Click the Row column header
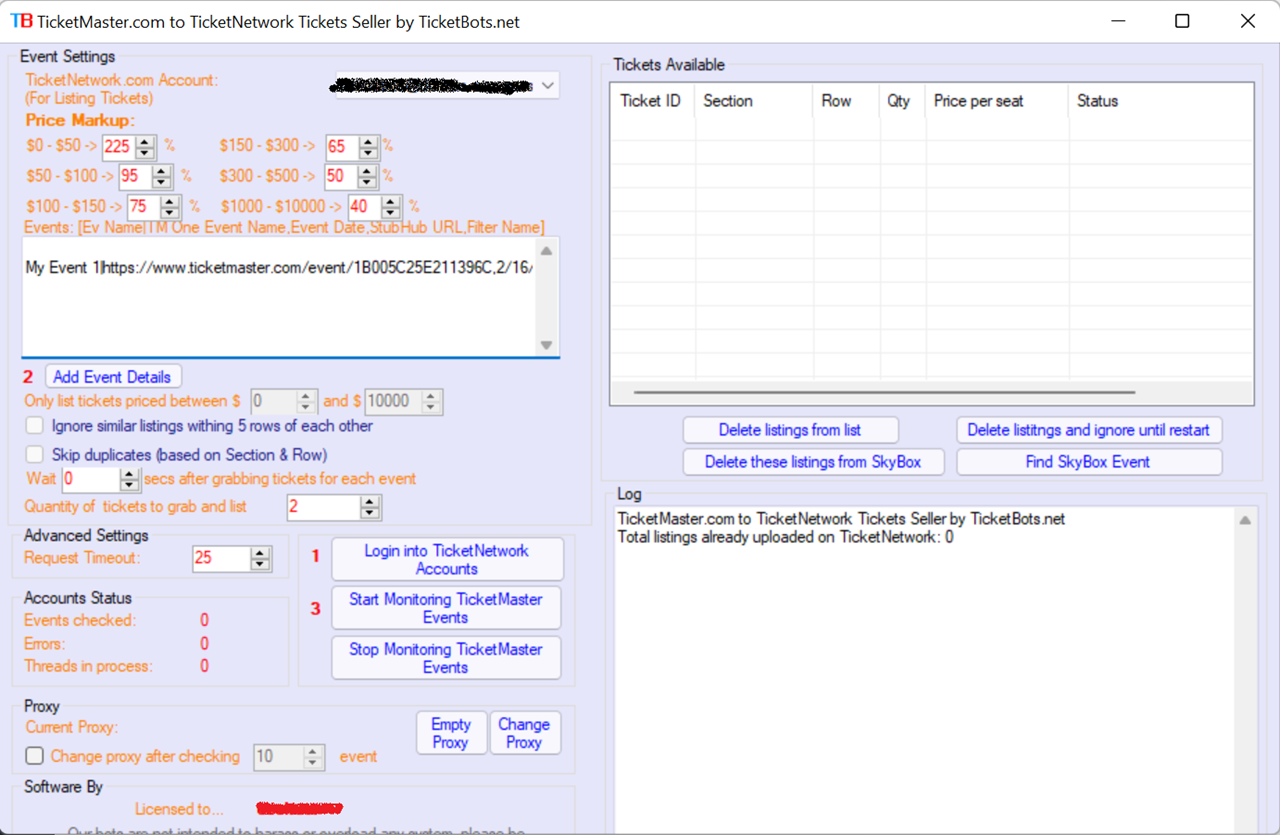1280x835 pixels. tap(846, 101)
